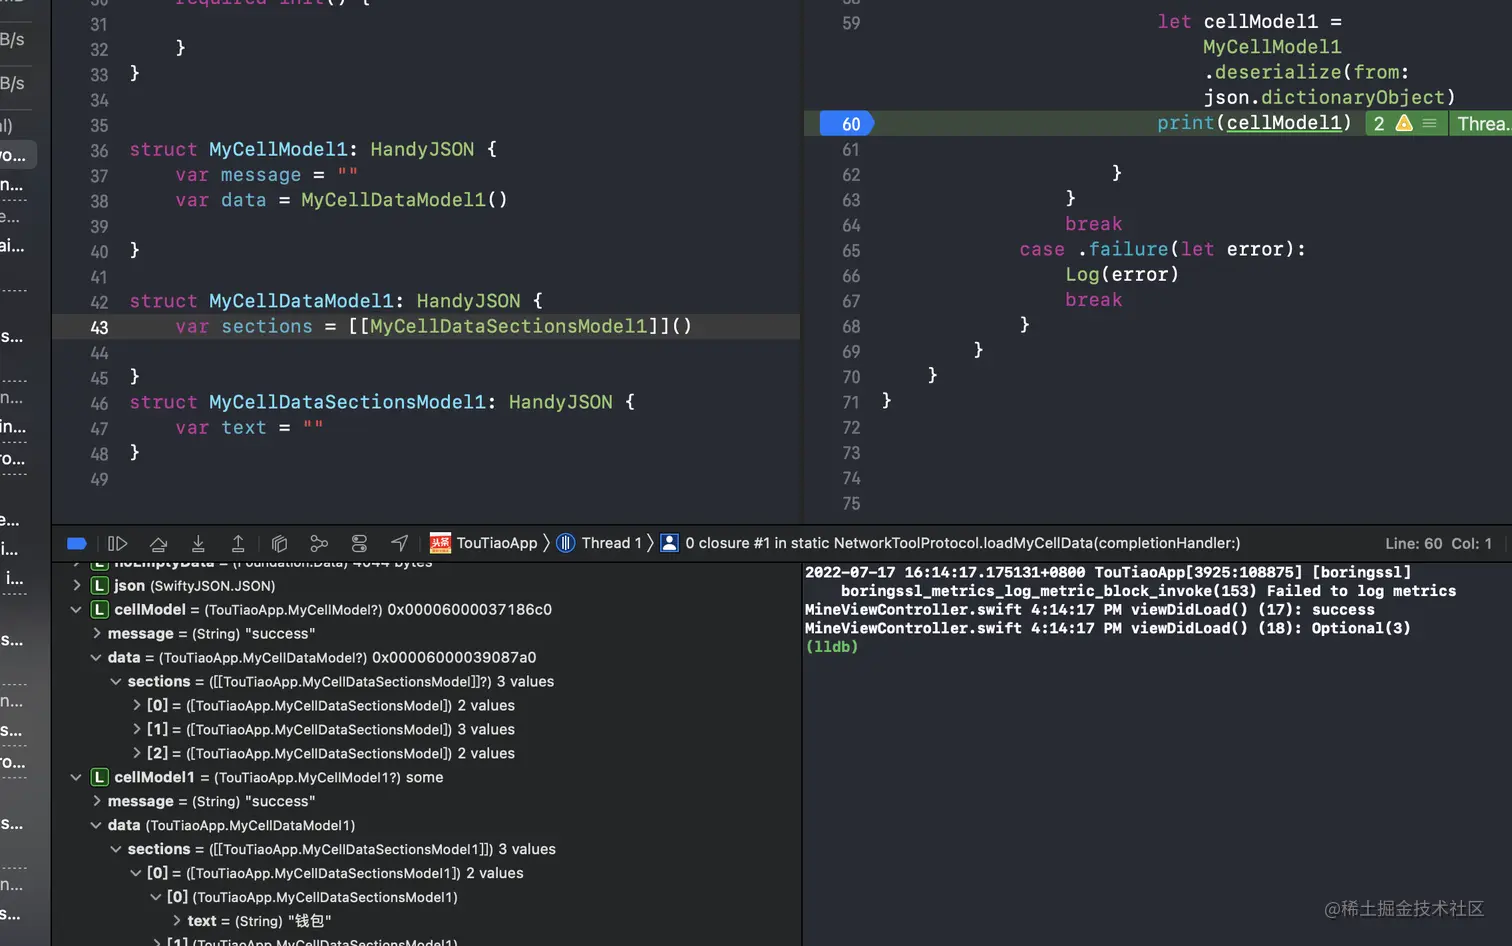
Task: Click the Thread annotation on line 60
Action: click(x=1482, y=123)
